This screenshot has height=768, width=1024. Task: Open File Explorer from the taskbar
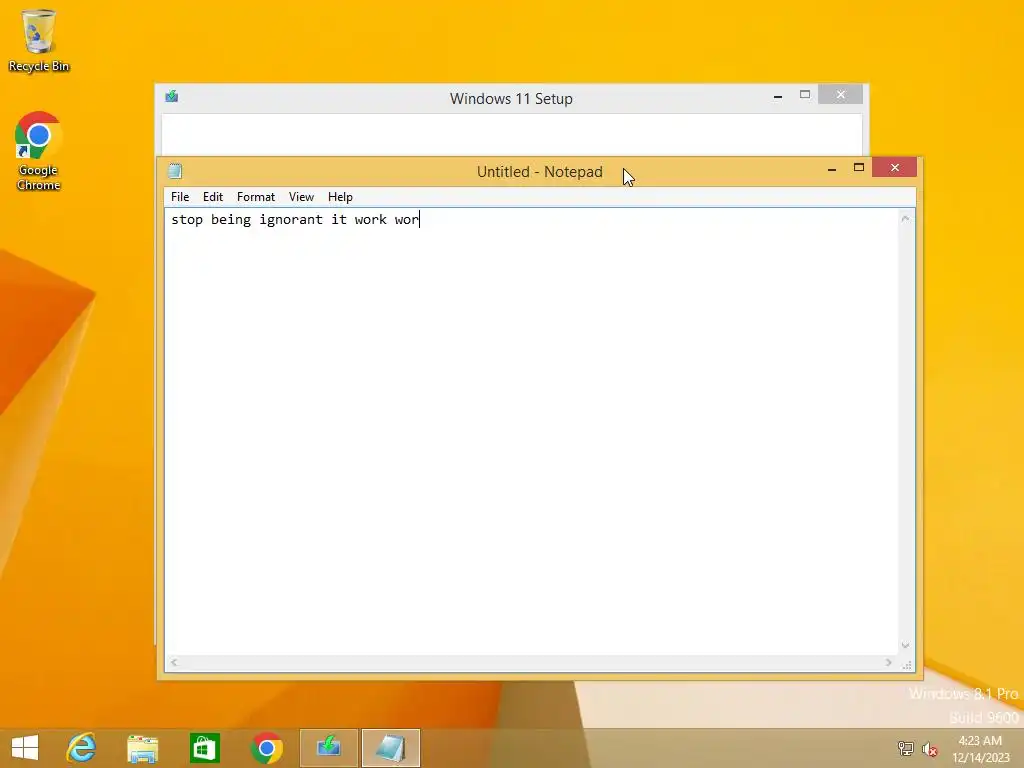[x=142, y=748]
